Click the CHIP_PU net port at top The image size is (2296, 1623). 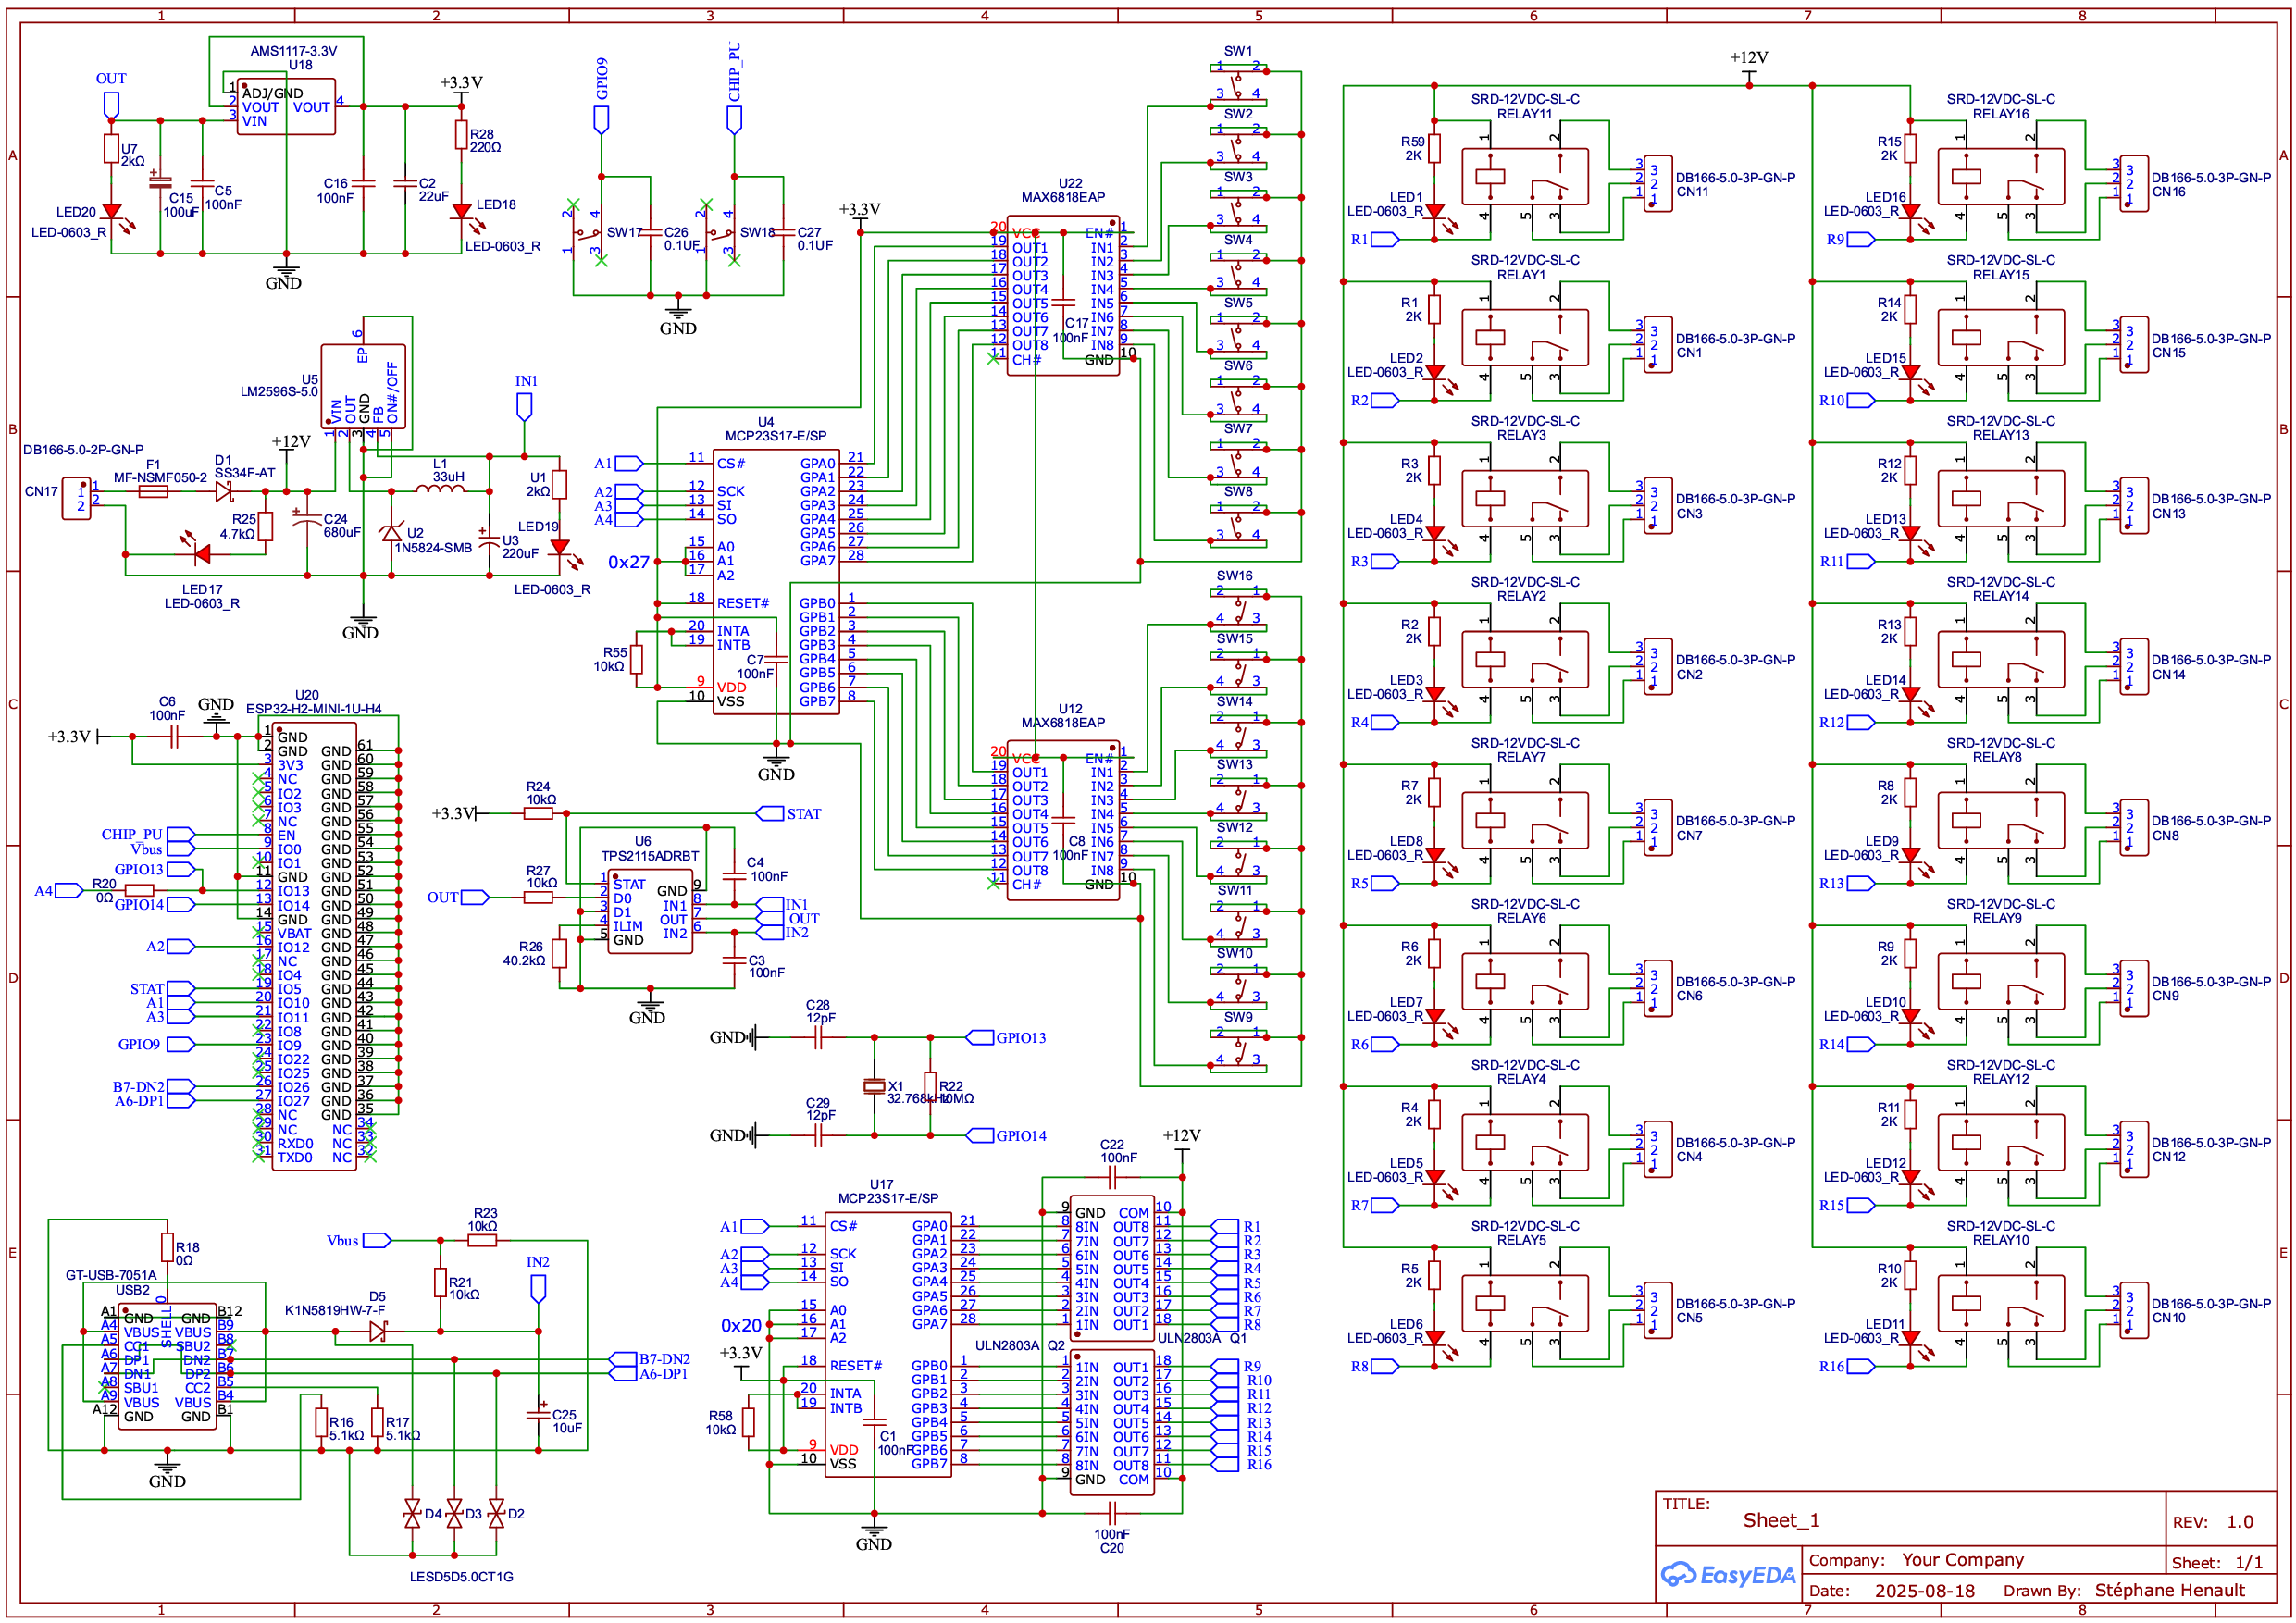[x=734, y=121]
